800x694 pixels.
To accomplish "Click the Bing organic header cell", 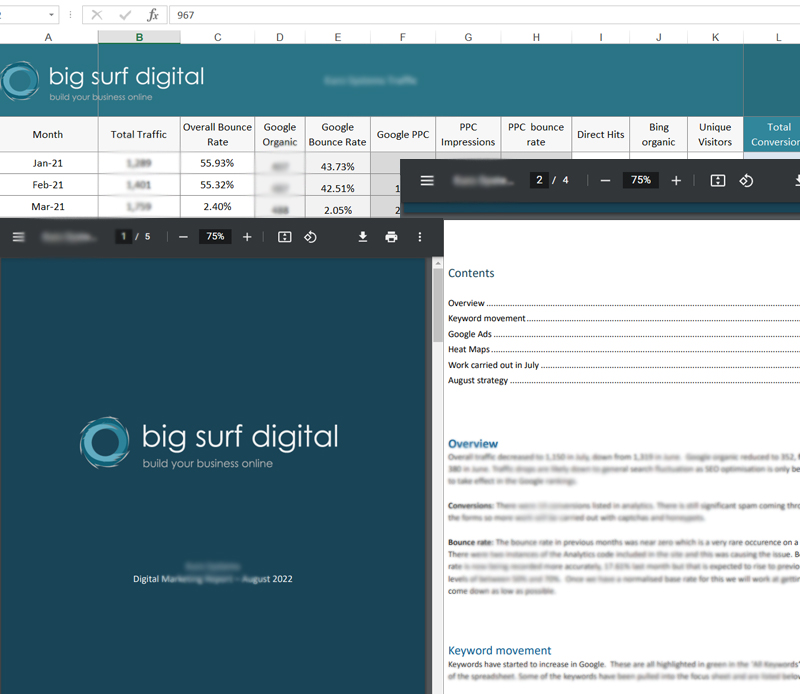I will coord(658,134).
